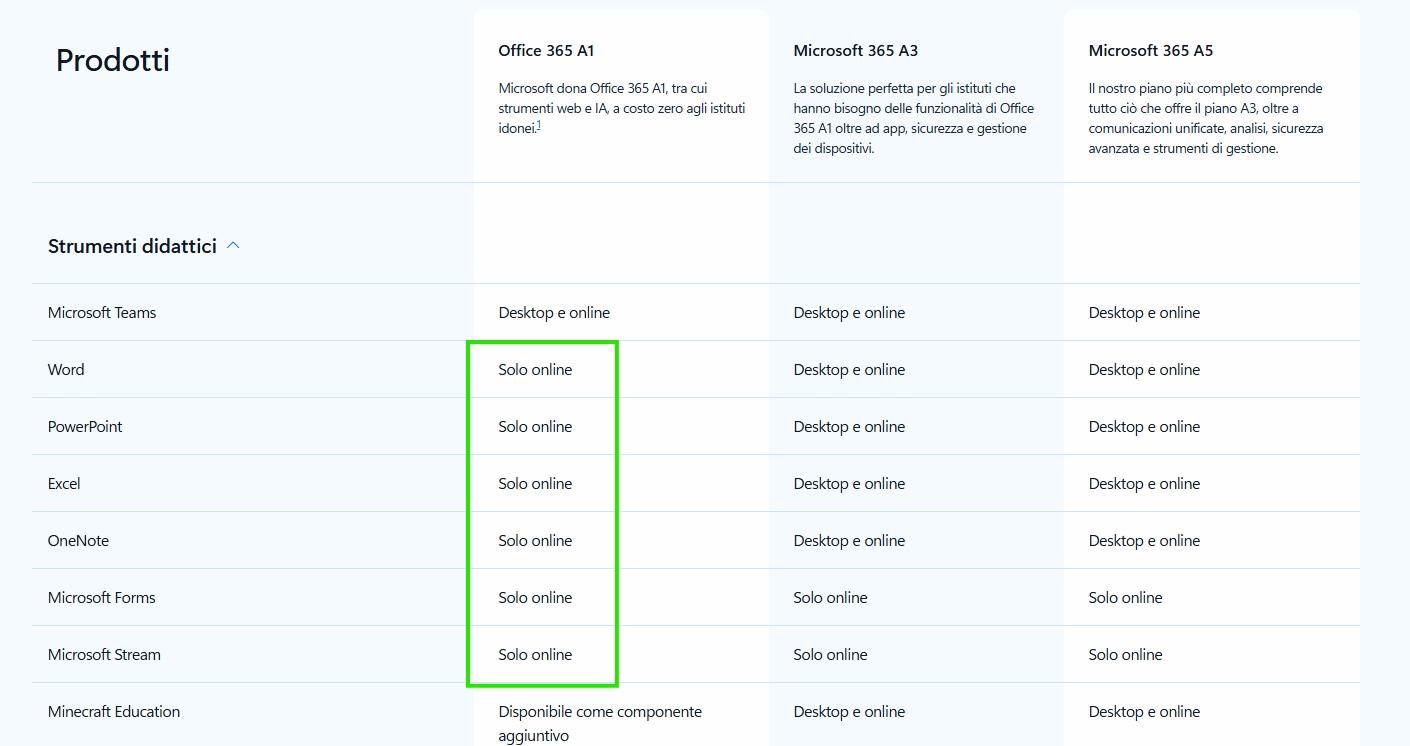
Task: Click Microsoft Teams 'Desktop e online' under A3
Action: point(849,313)
